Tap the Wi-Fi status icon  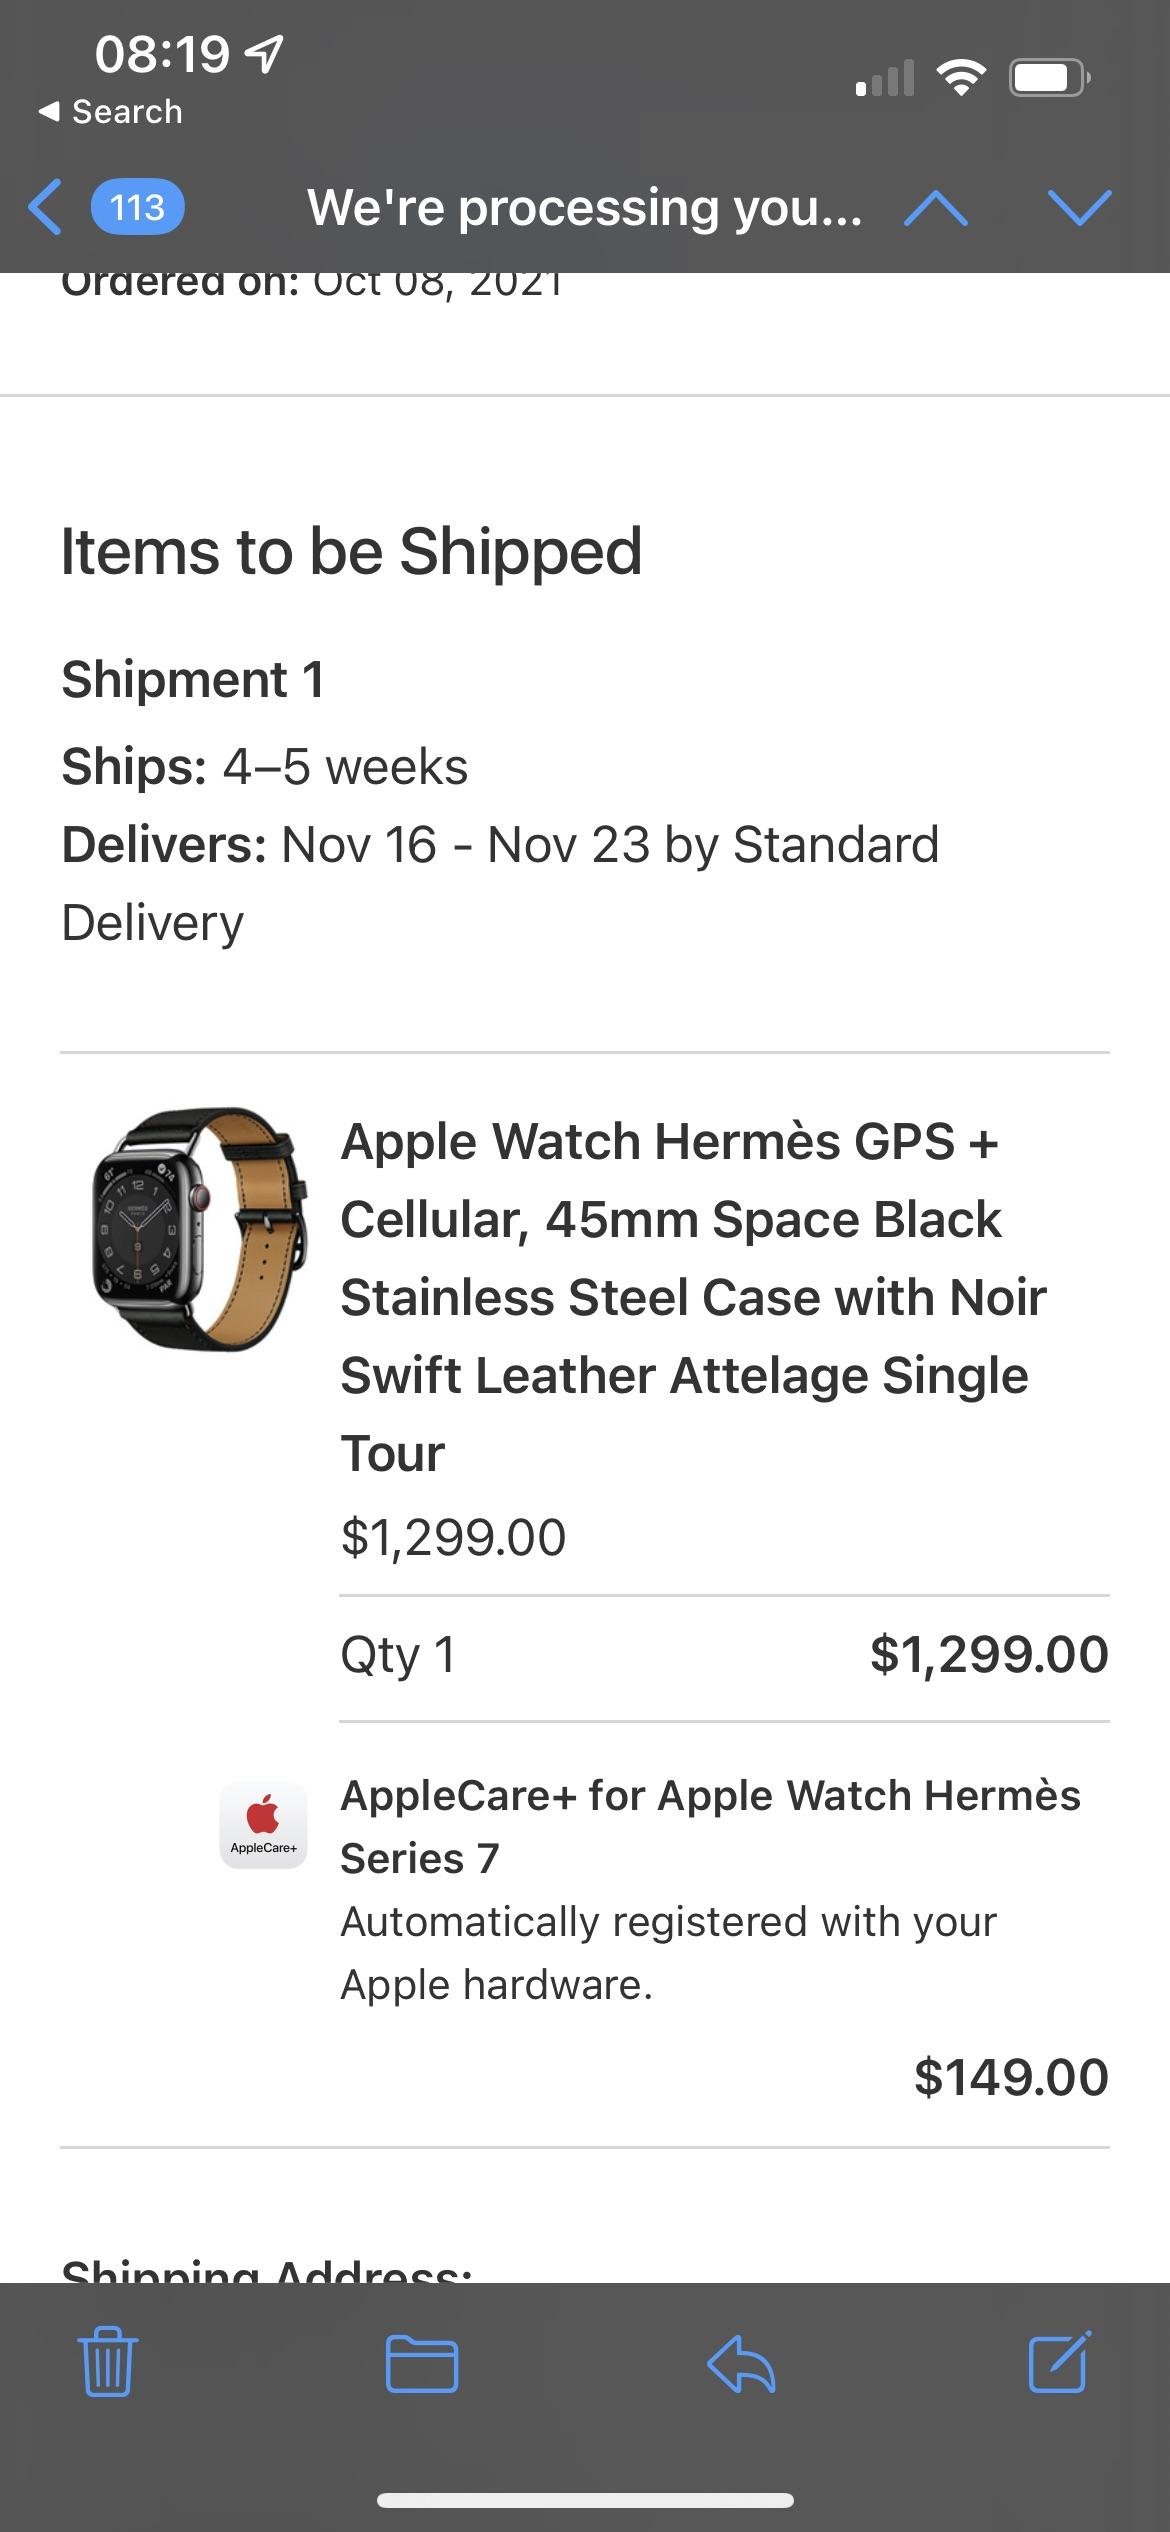click(961, 77)
